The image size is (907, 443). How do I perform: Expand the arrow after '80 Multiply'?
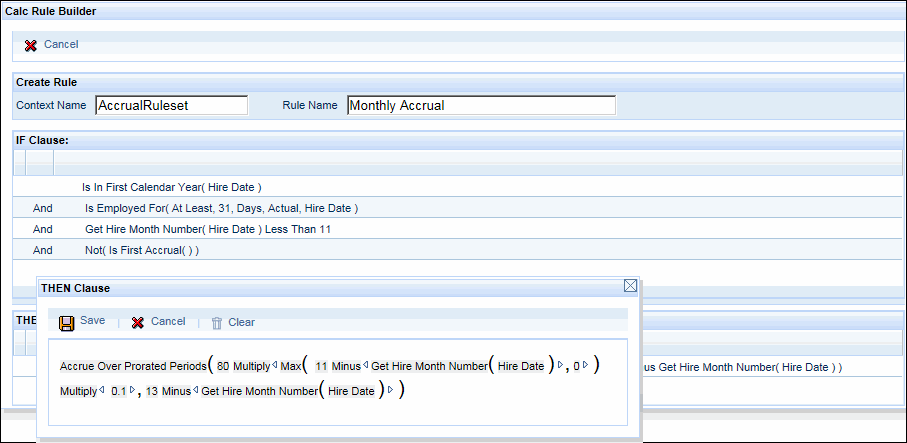pyautogui.click(x=275, y=366)
